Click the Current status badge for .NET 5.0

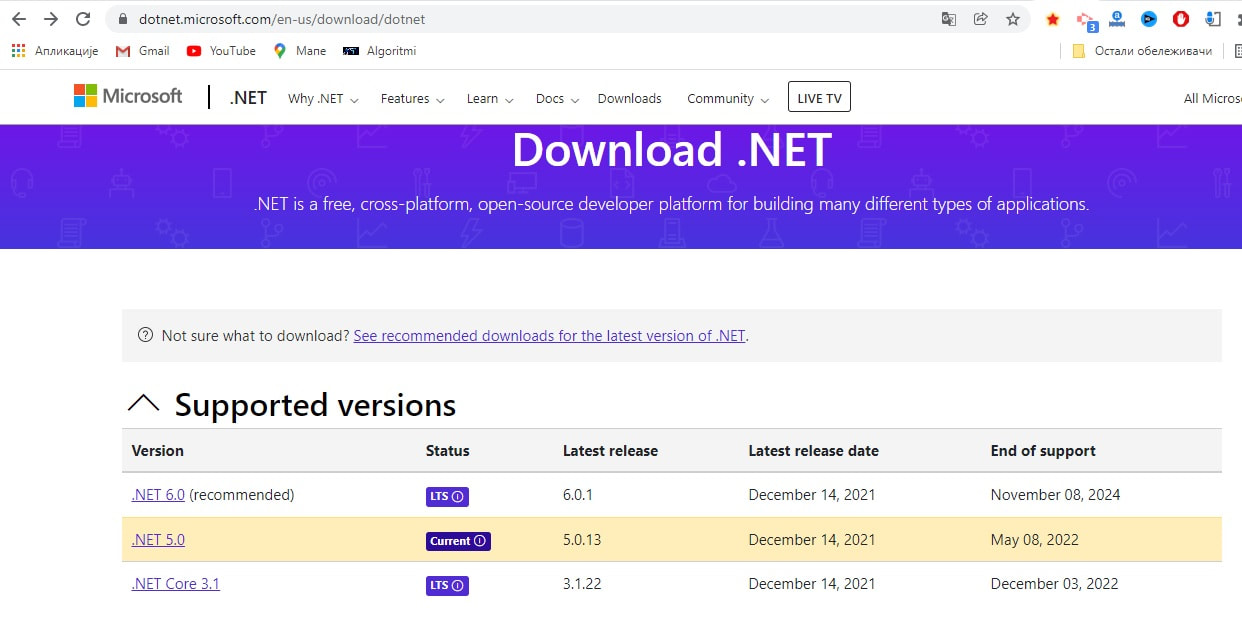[458, 541]
